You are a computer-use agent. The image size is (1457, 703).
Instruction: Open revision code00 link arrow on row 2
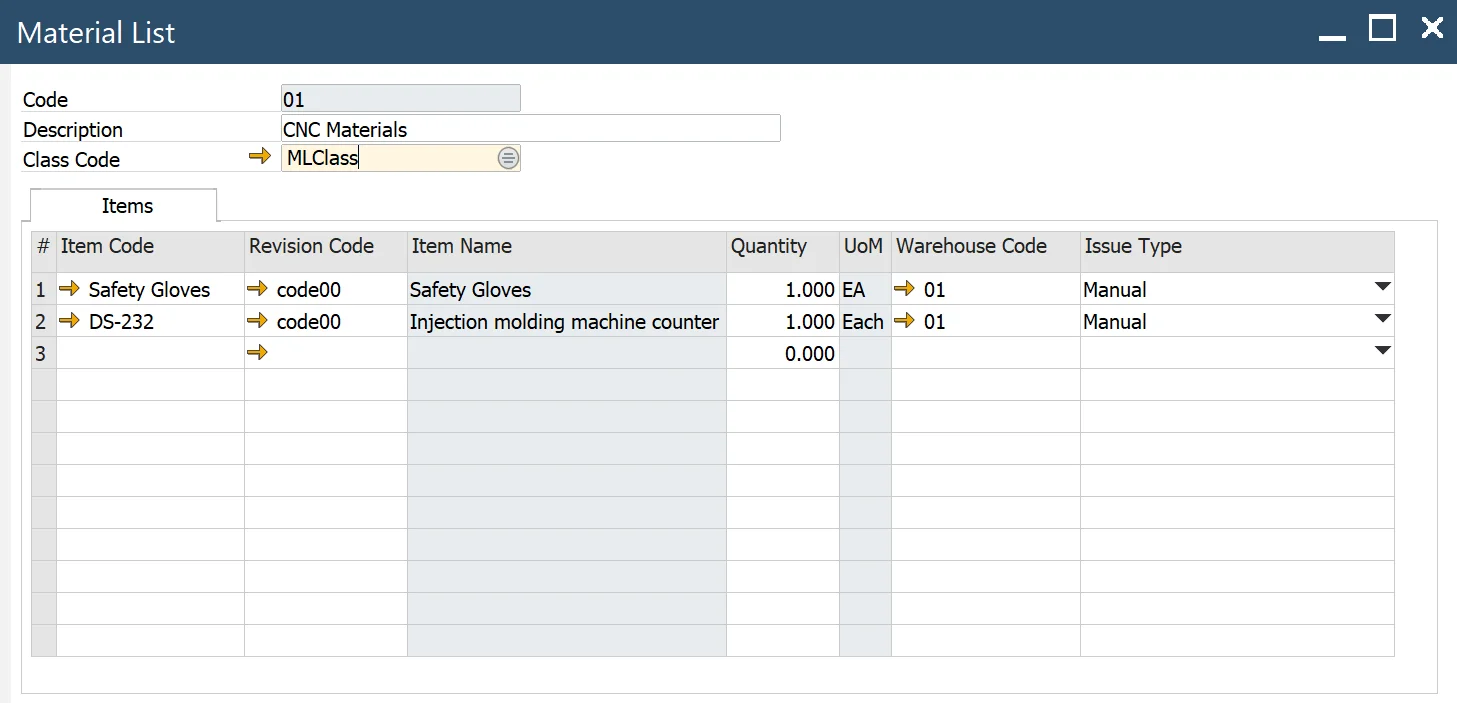[258, 321]
